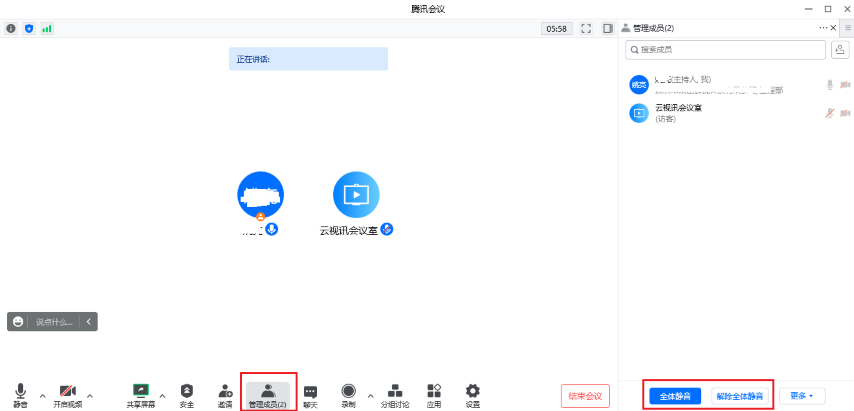Expand share options arrow next to 共享屏幕
Viewport: 854px width, 411px height.
[x=162, y=395]
